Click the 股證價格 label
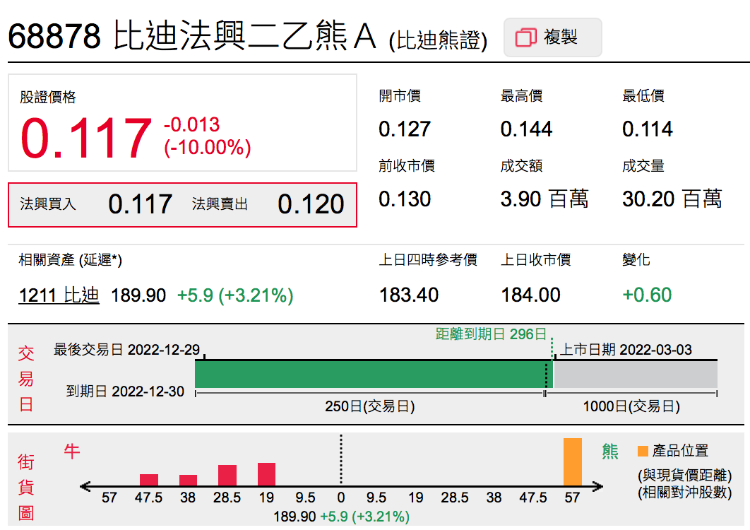 48,97
